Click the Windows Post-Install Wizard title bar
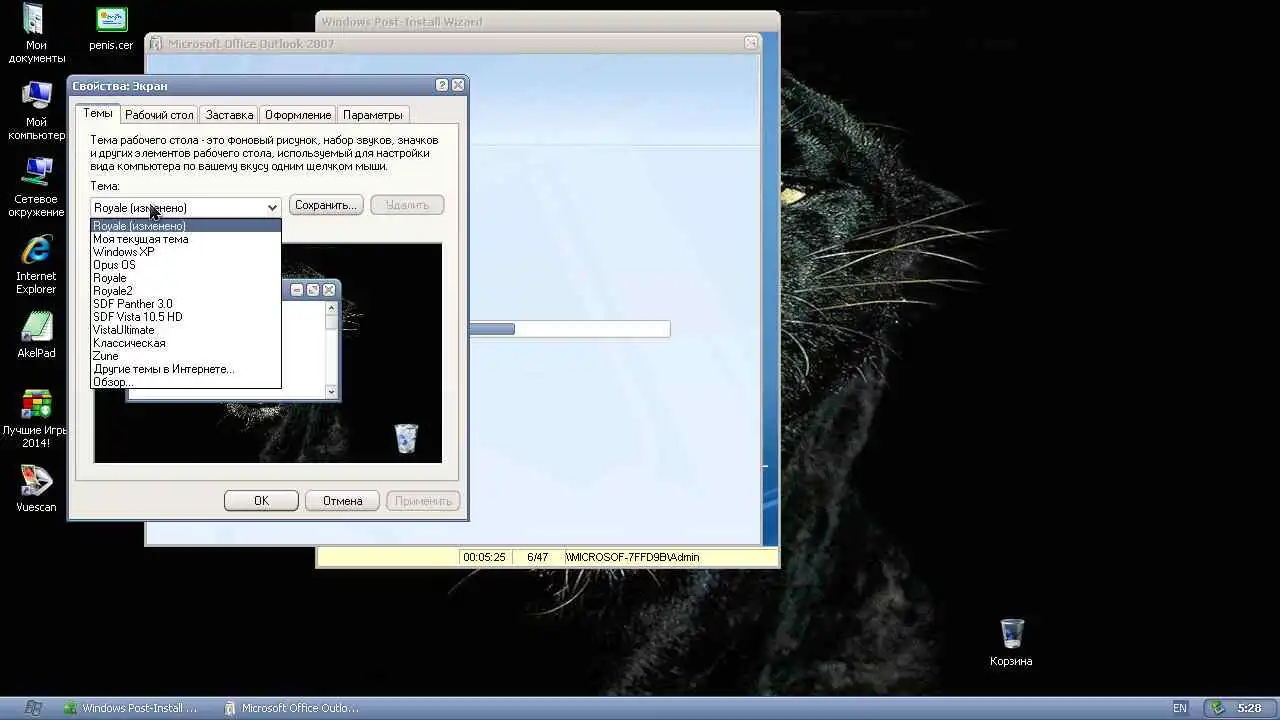The image size is (1280, 720). [x=547, y=21]
